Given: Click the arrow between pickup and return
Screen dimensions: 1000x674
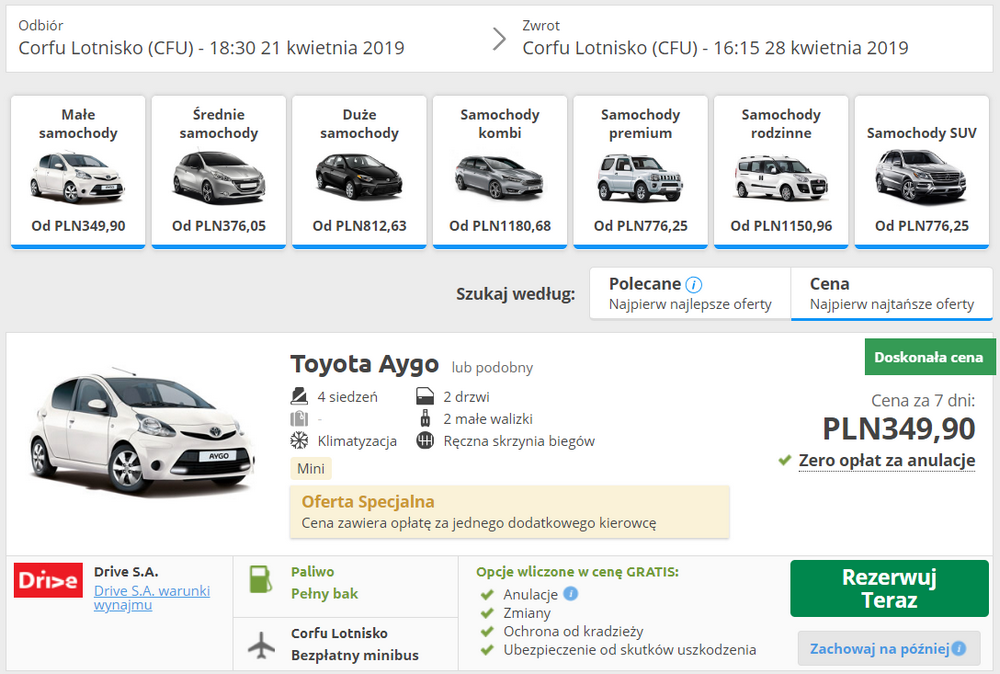Looking at the screenshot, I should (499, 39).
